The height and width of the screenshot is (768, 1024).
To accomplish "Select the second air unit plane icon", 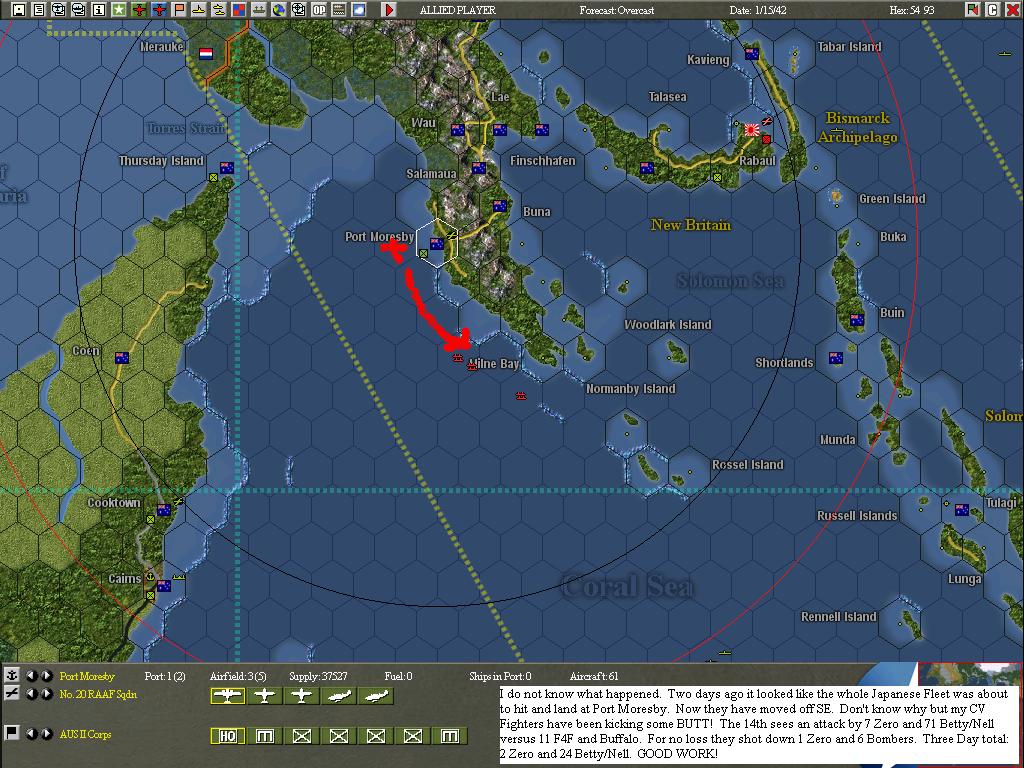I will [x=264, y=696].
